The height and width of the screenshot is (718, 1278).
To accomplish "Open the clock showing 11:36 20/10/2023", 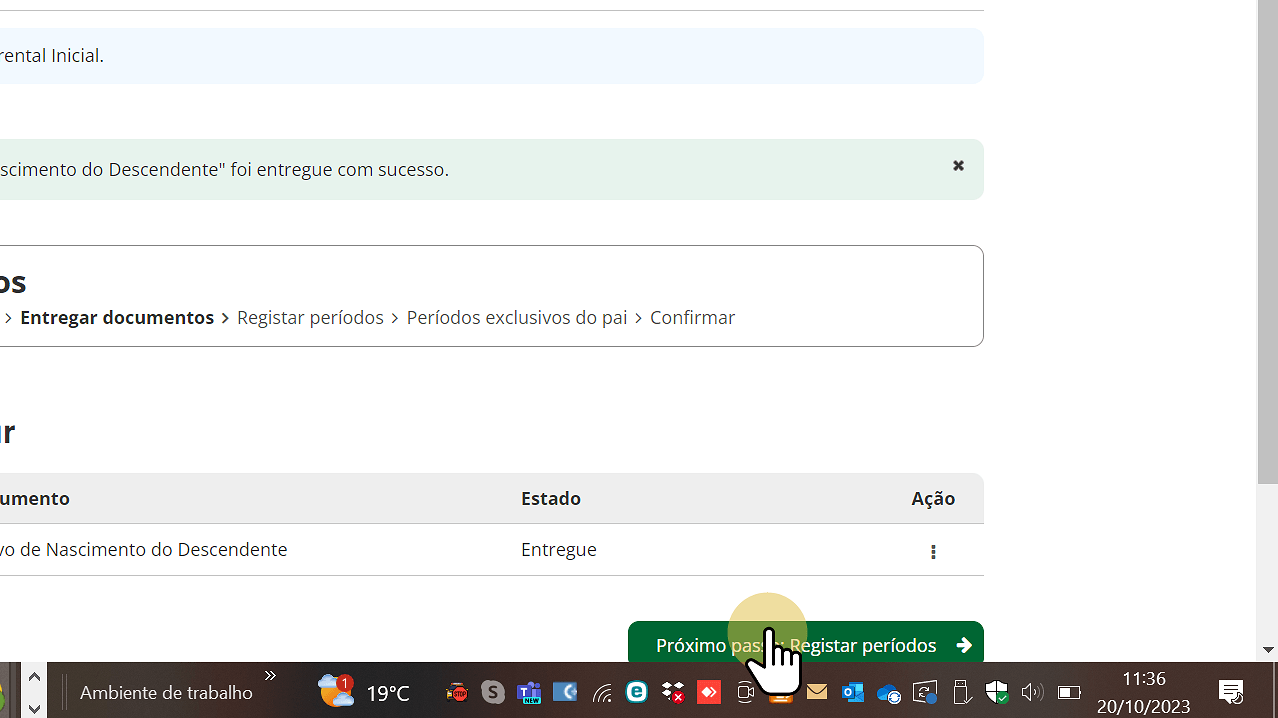I will pos(1143,692).
